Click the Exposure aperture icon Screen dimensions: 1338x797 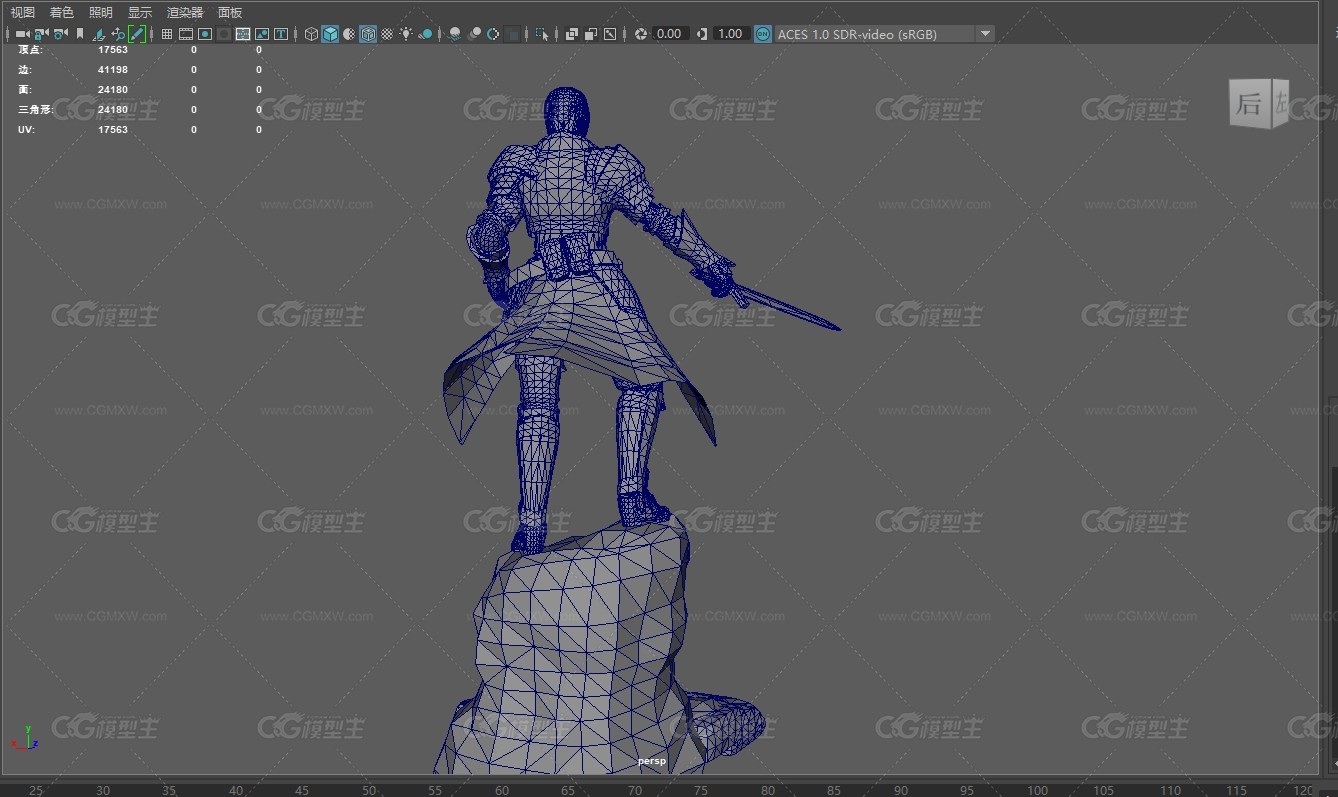640,34
